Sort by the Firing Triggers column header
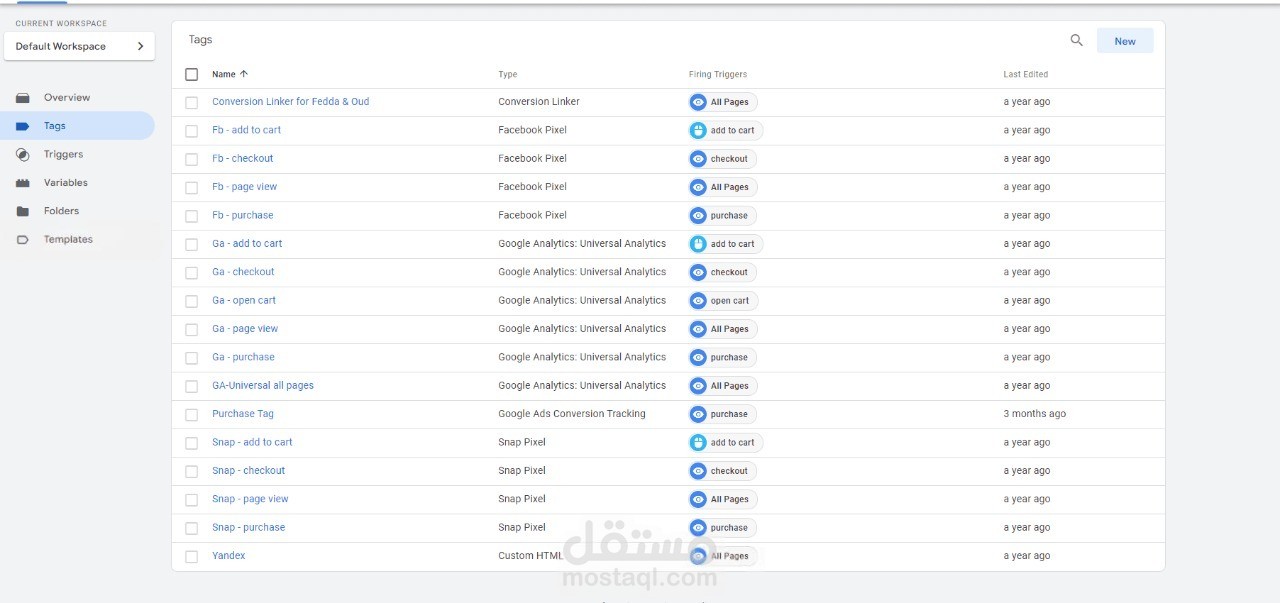 718,74
